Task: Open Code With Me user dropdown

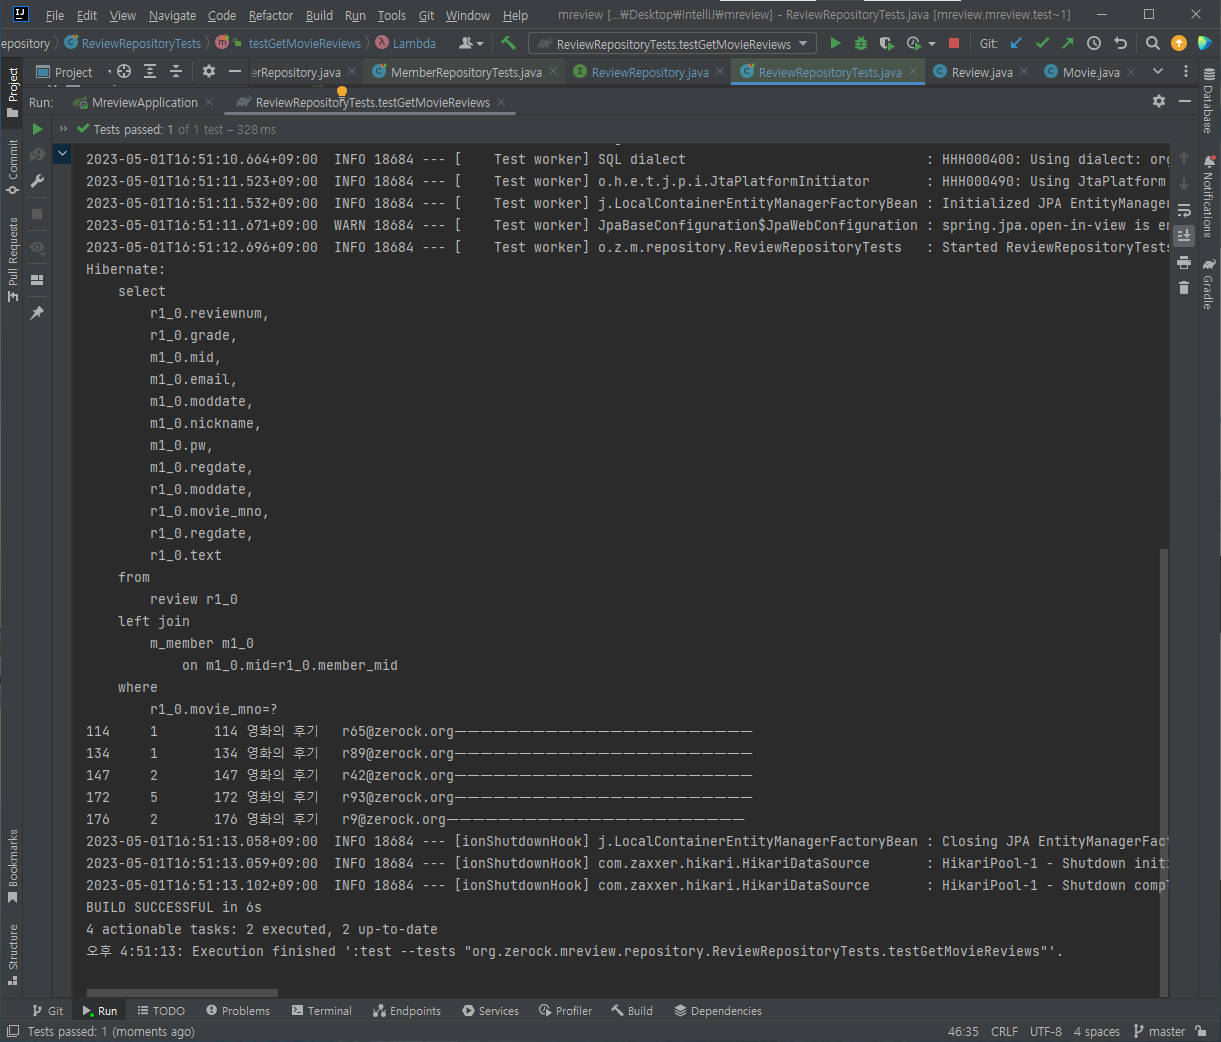Action: [x=470, y=43]
